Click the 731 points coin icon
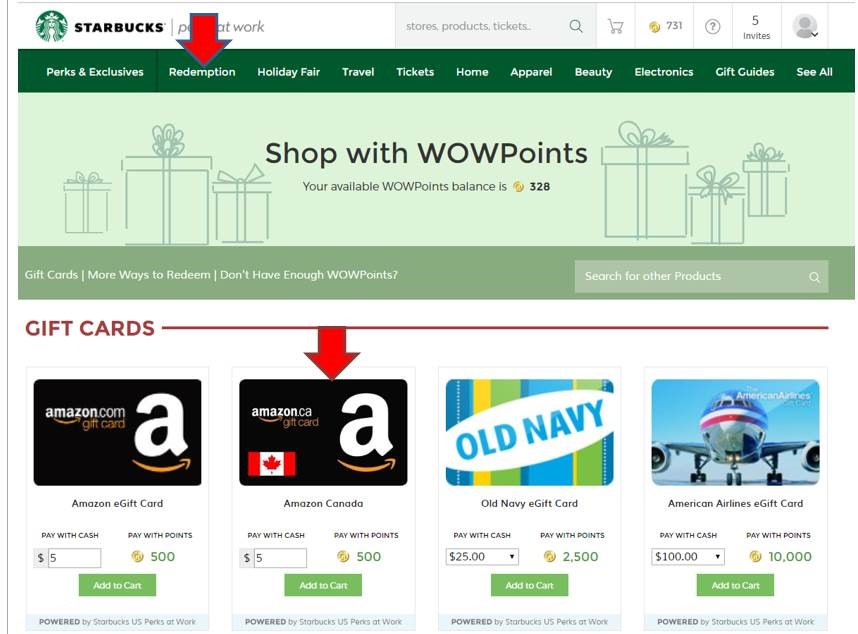 coord(654,26)
